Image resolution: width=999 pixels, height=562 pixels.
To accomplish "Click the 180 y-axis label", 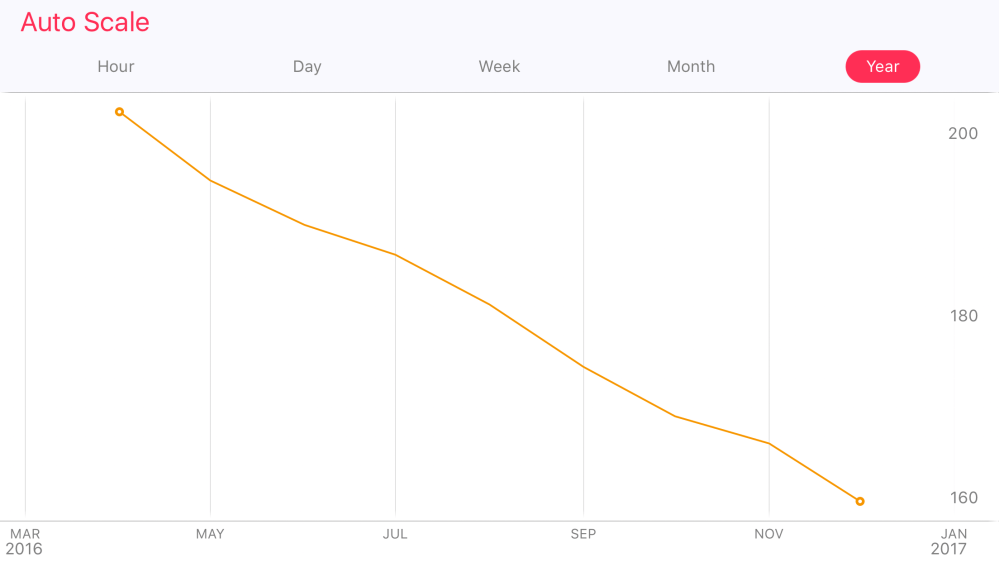I will 963,316.
